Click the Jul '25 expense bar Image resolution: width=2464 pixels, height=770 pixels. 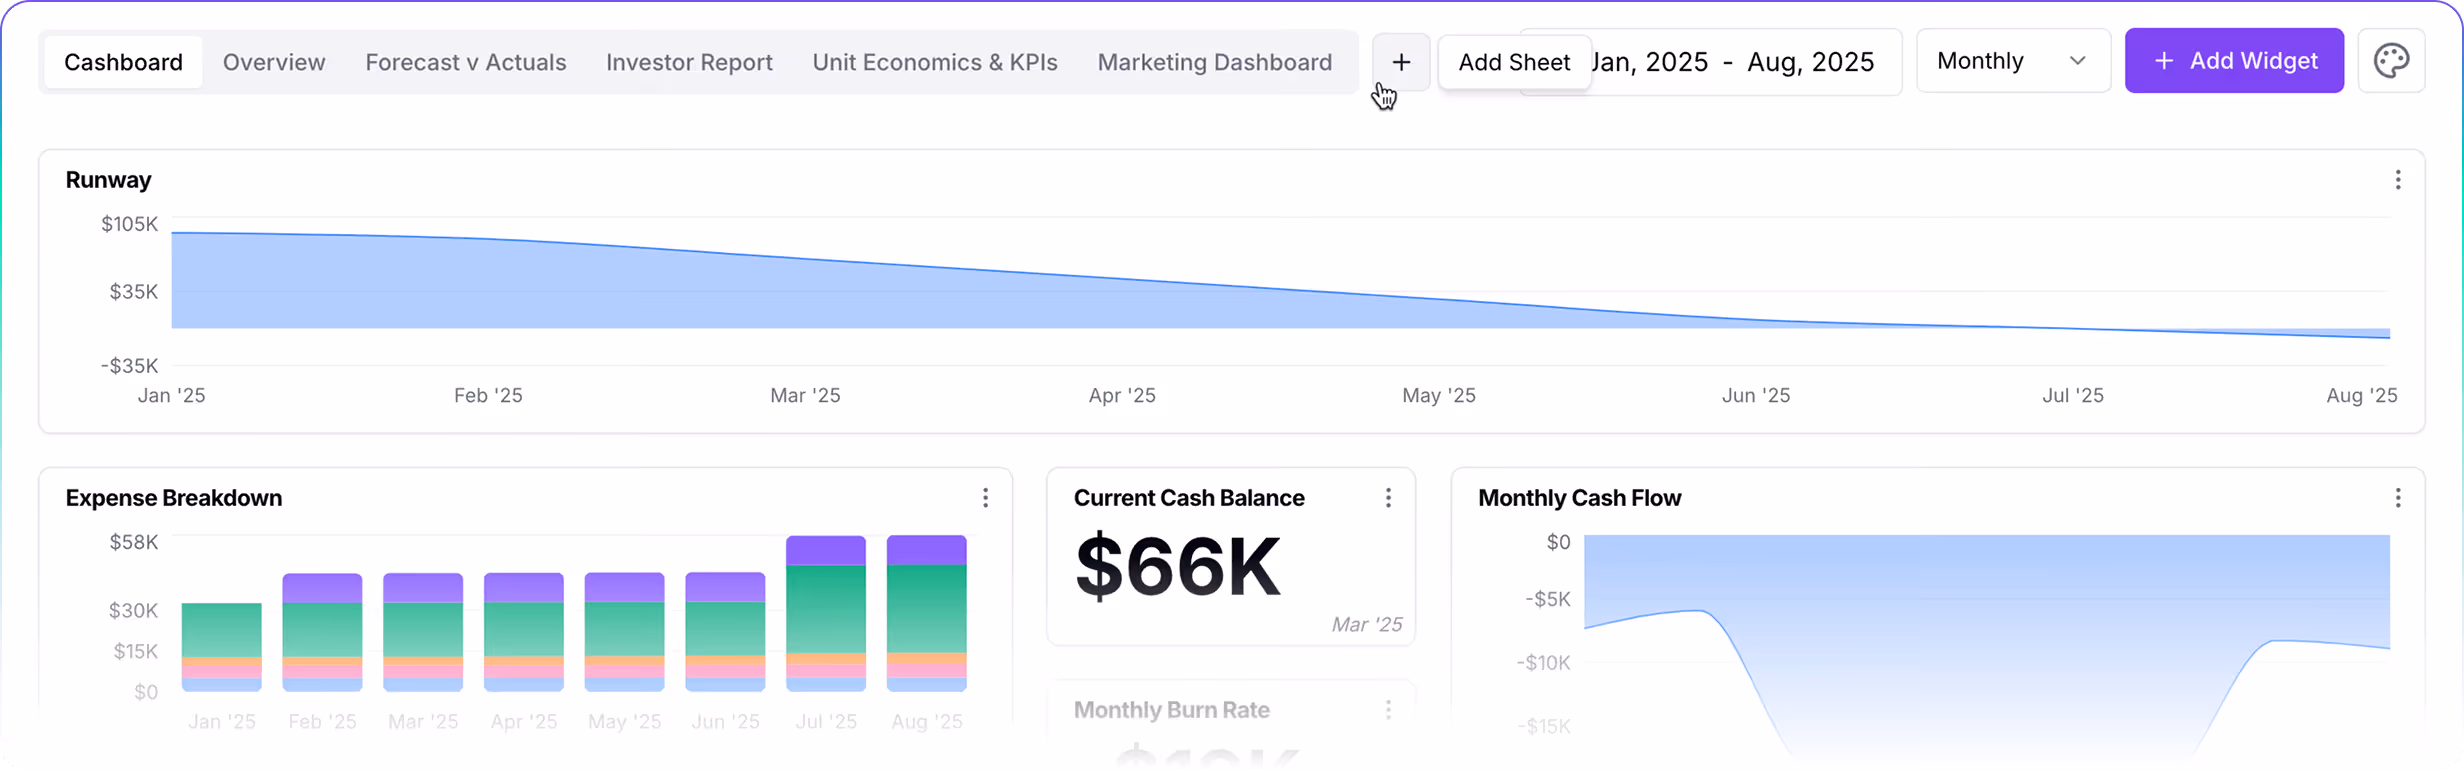tap(826, 613)
